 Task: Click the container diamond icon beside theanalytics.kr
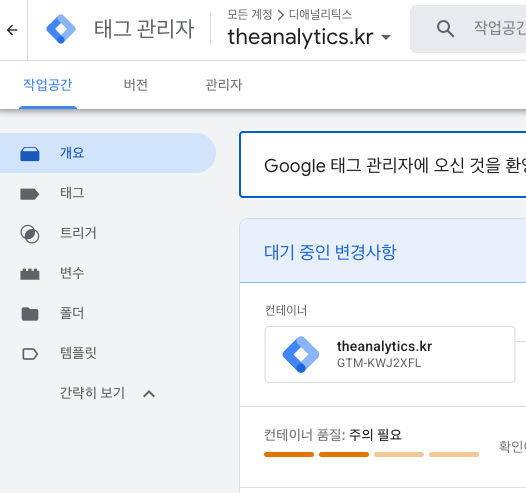pos(301,354)
